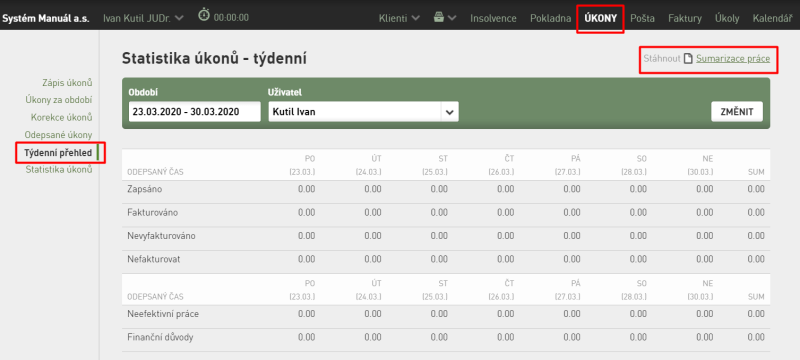This screenshot has height=360, width=800.
Task: Open Pošta from the top menu
Action: (642, 18)
